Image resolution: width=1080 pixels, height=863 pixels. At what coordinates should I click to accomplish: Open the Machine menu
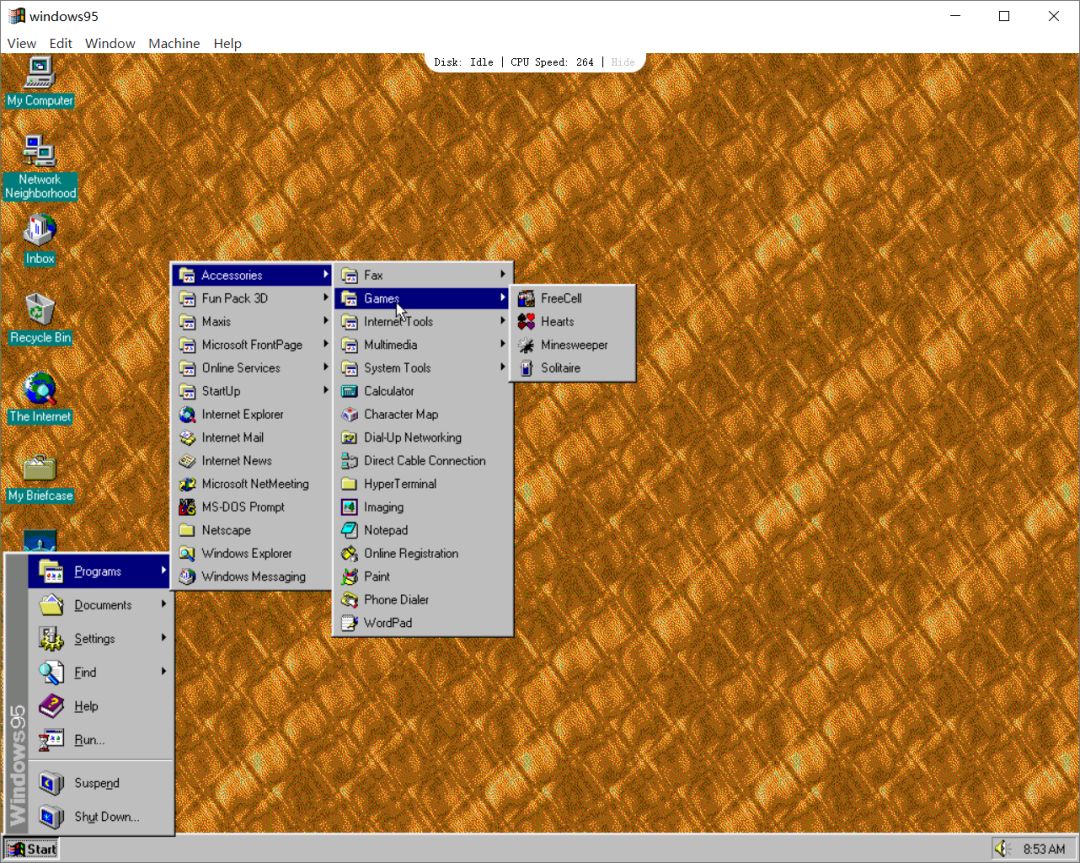[x=174, y=43]
